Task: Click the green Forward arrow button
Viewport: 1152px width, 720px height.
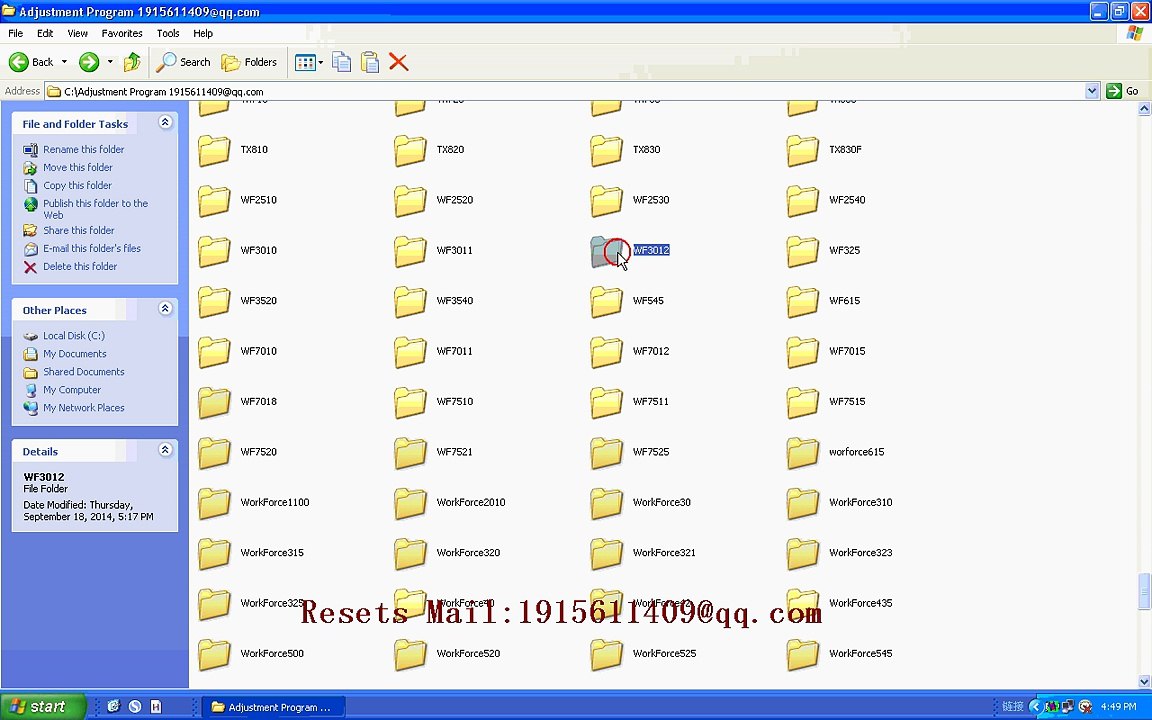Action: [89, 62]
